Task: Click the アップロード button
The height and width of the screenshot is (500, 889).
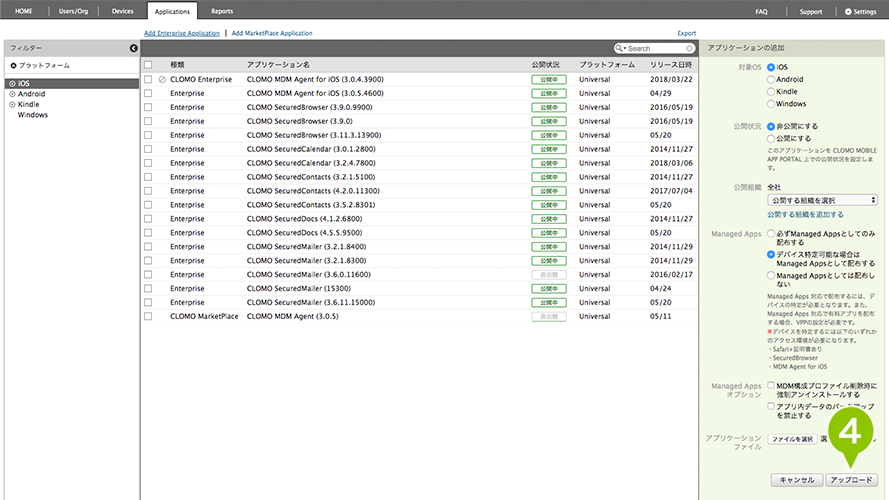Action: (x=852, y=480)
